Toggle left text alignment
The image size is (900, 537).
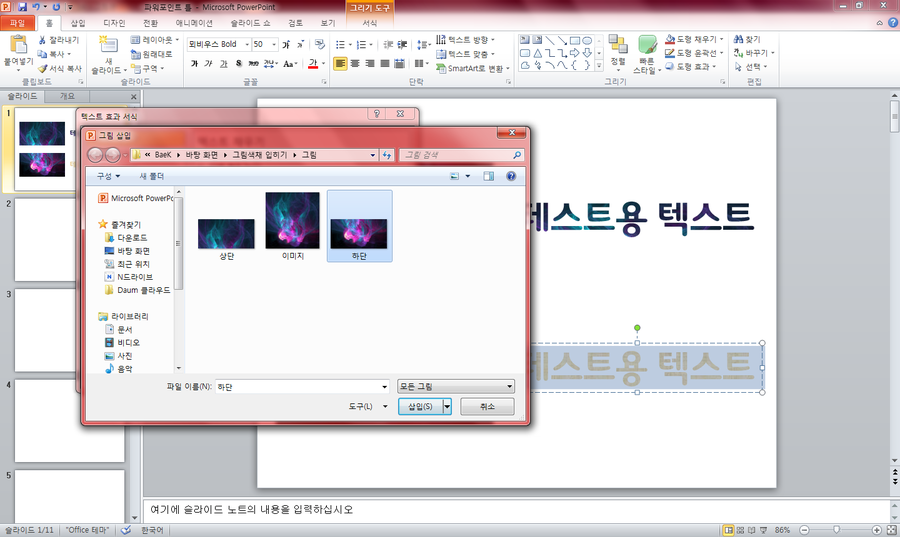pos(340,63)
